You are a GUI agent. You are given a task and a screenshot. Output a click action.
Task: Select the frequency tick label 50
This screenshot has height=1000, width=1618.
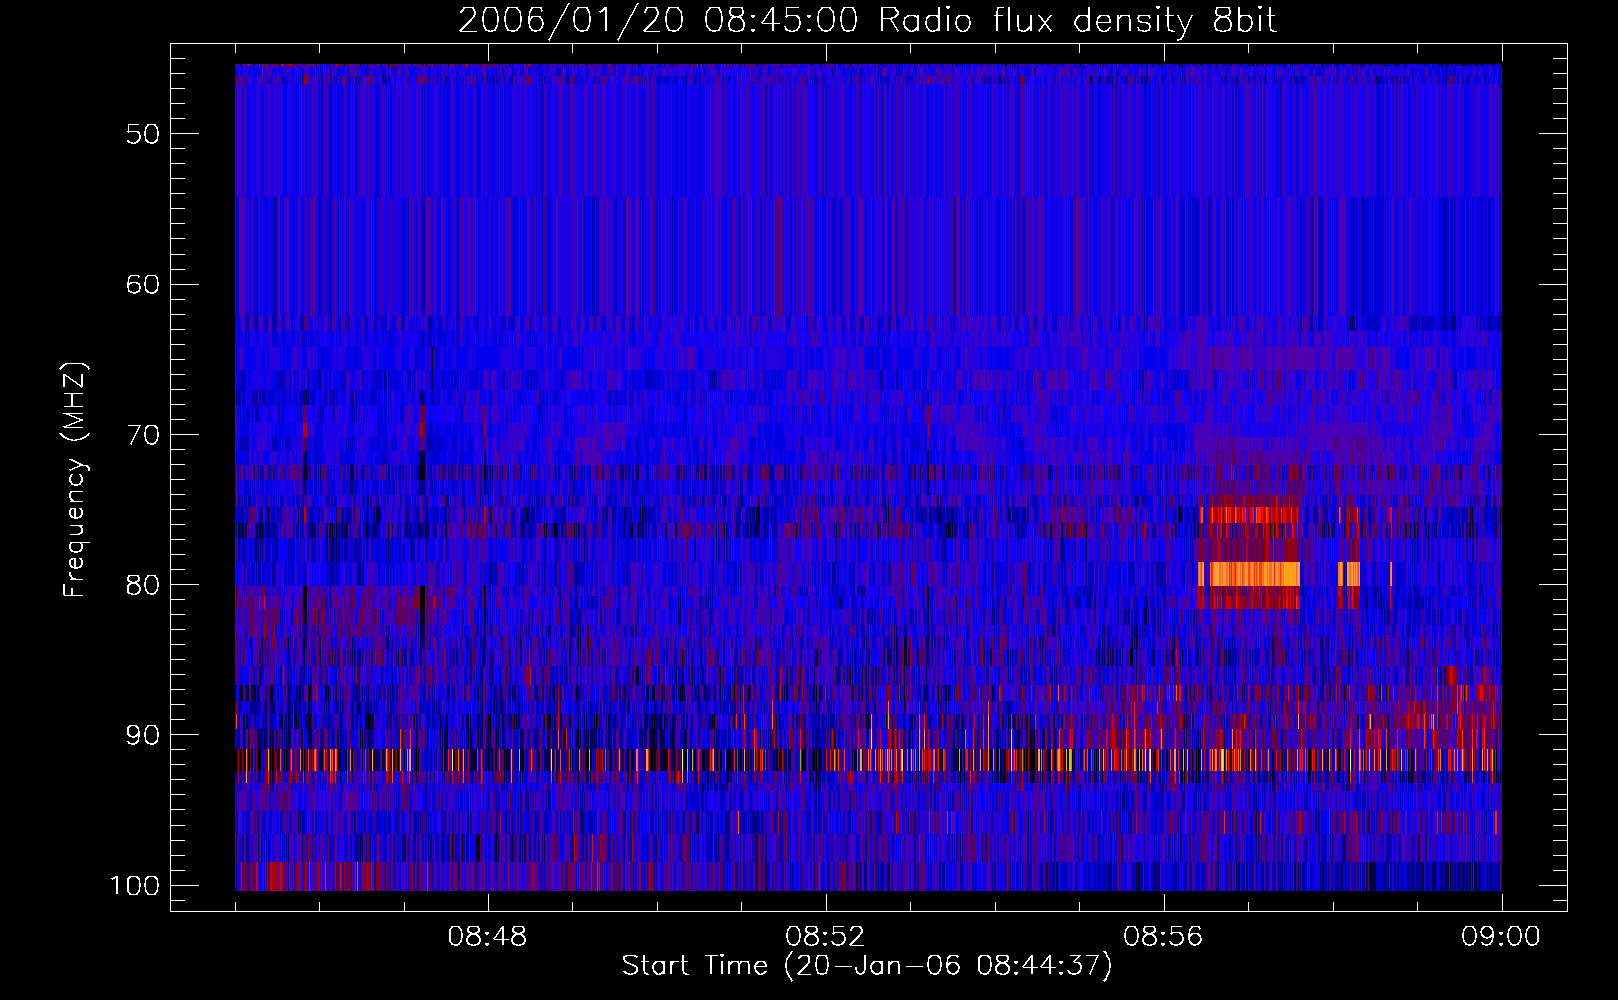click(x=142, y=134)
